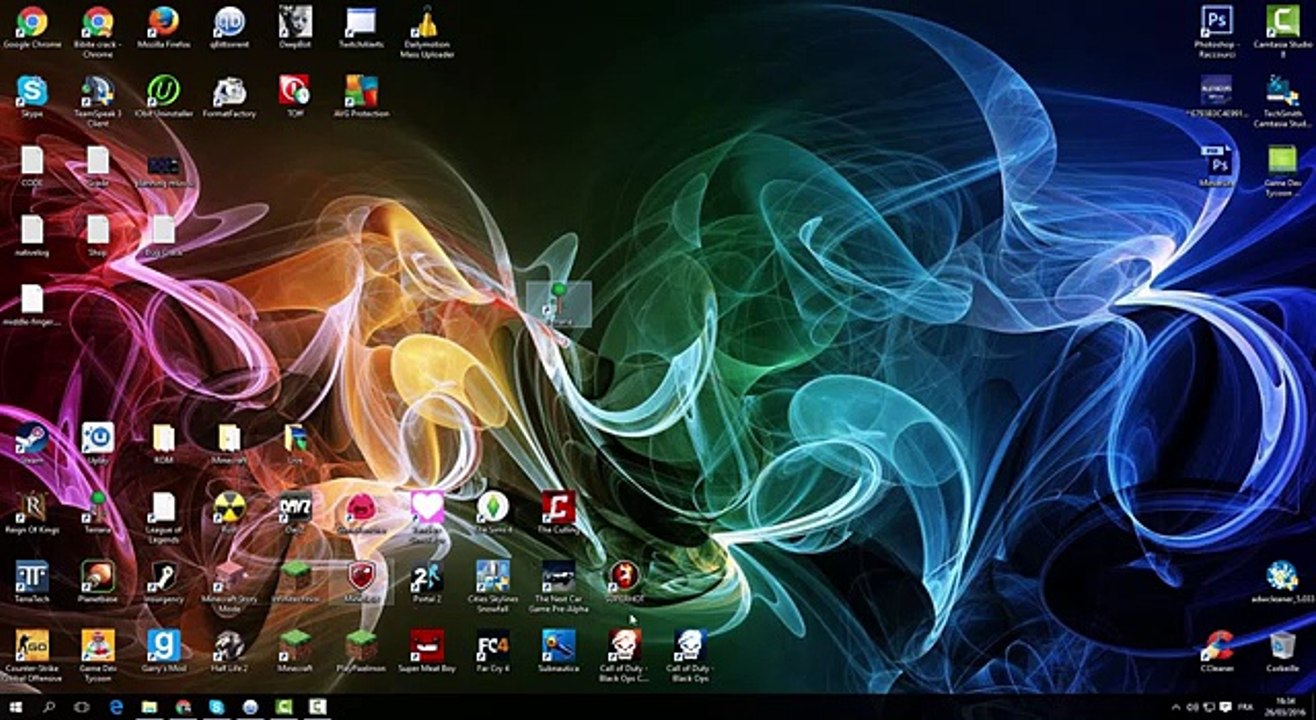
Task: Select the Terraria shortcut in desktop center
Action: (x=559, y=304)
